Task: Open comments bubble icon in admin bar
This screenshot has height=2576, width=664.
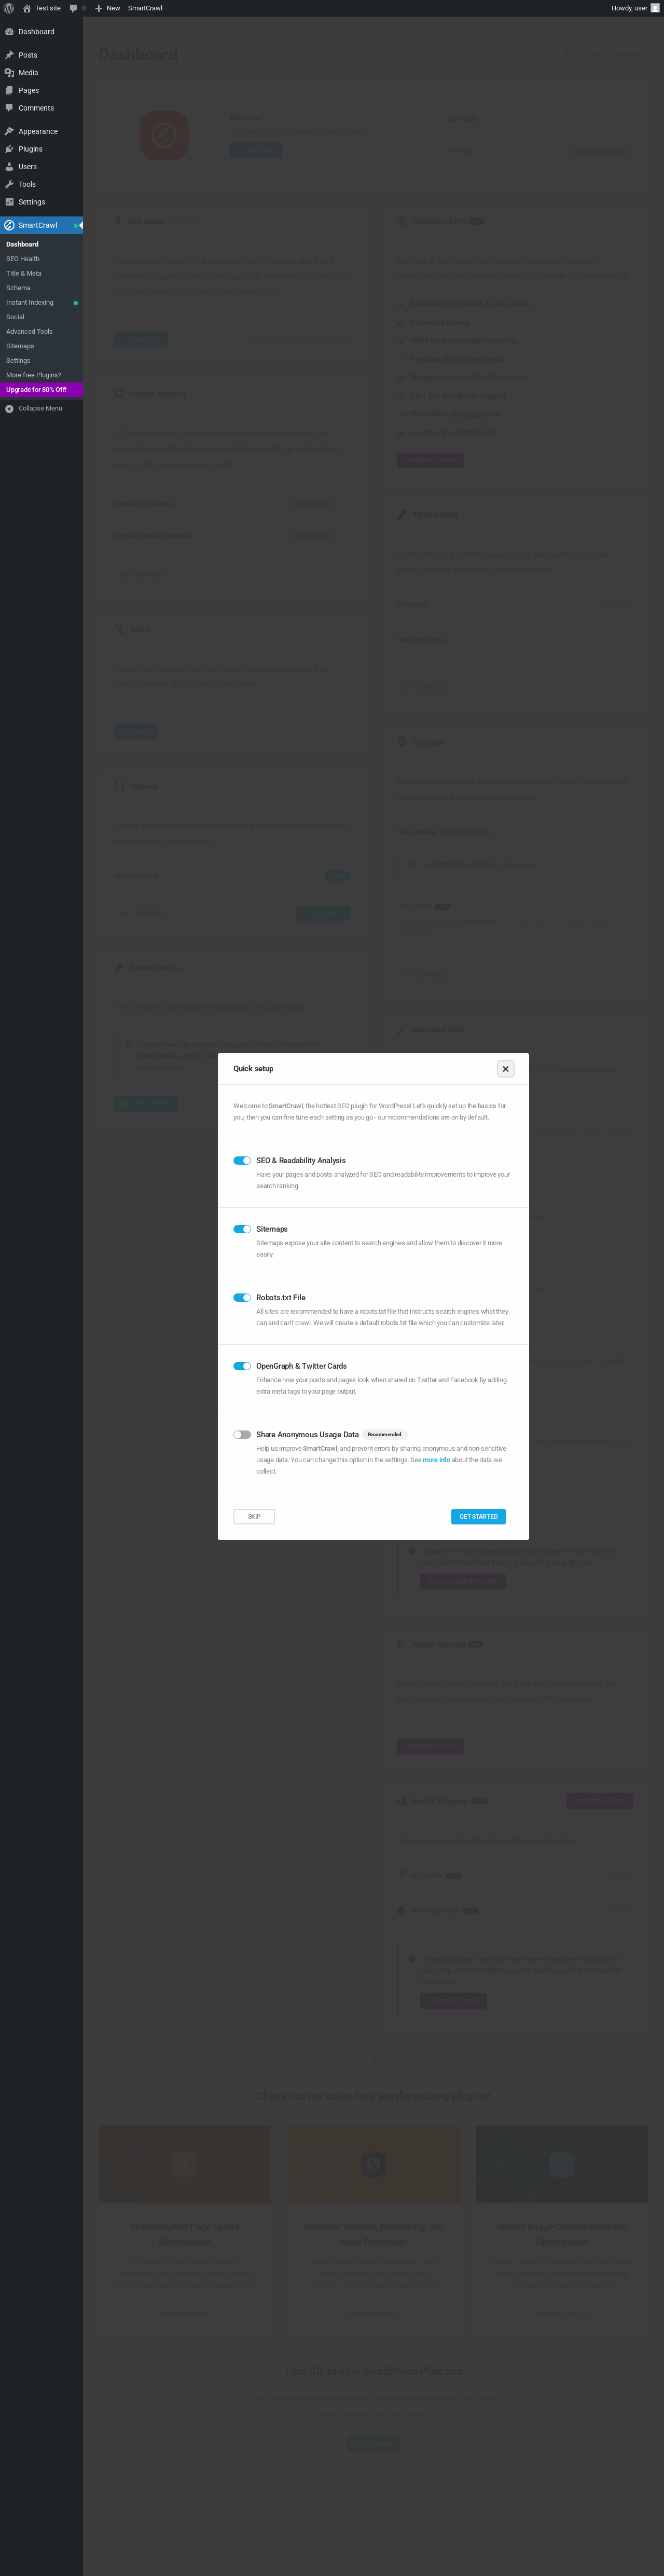Action: (x=73, y=8)
